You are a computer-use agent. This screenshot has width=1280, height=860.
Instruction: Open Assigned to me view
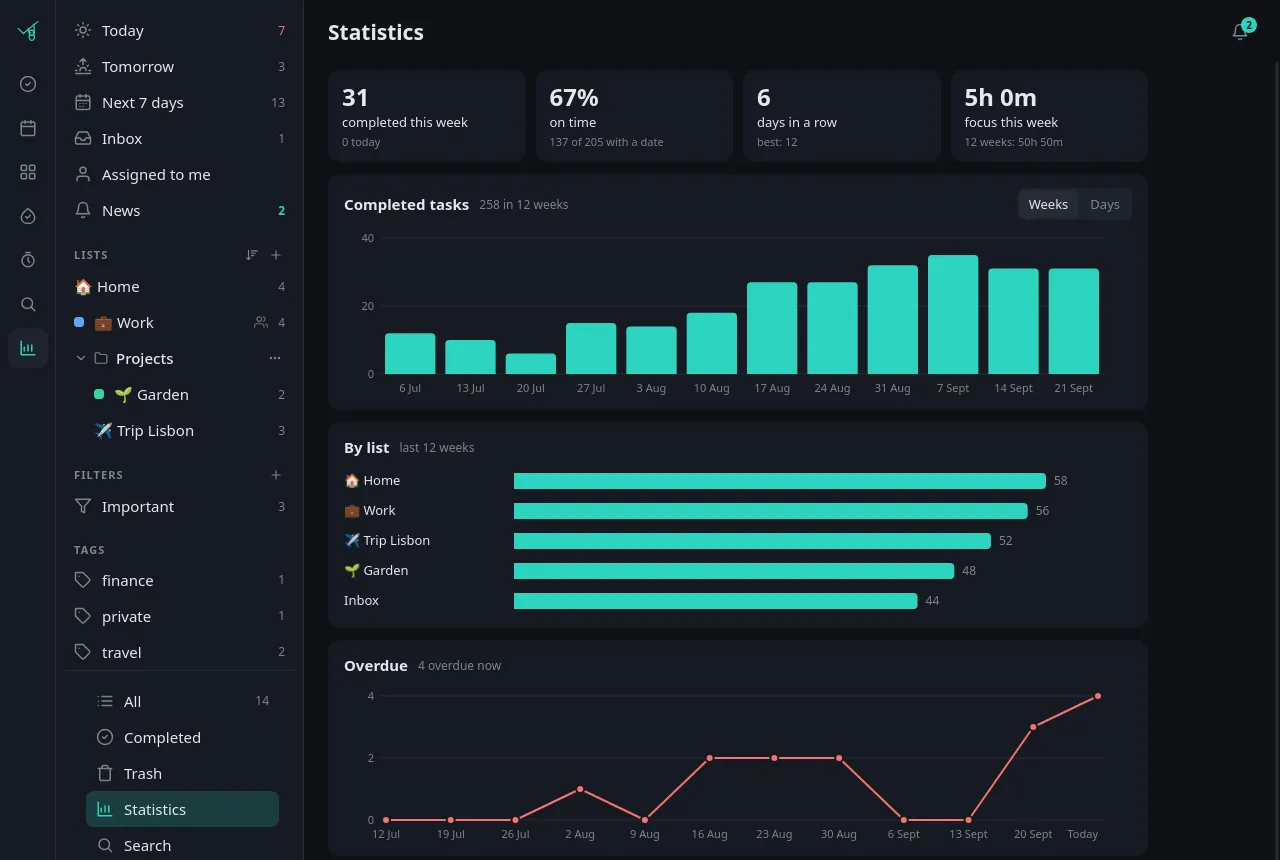click(x=180, y=175)
